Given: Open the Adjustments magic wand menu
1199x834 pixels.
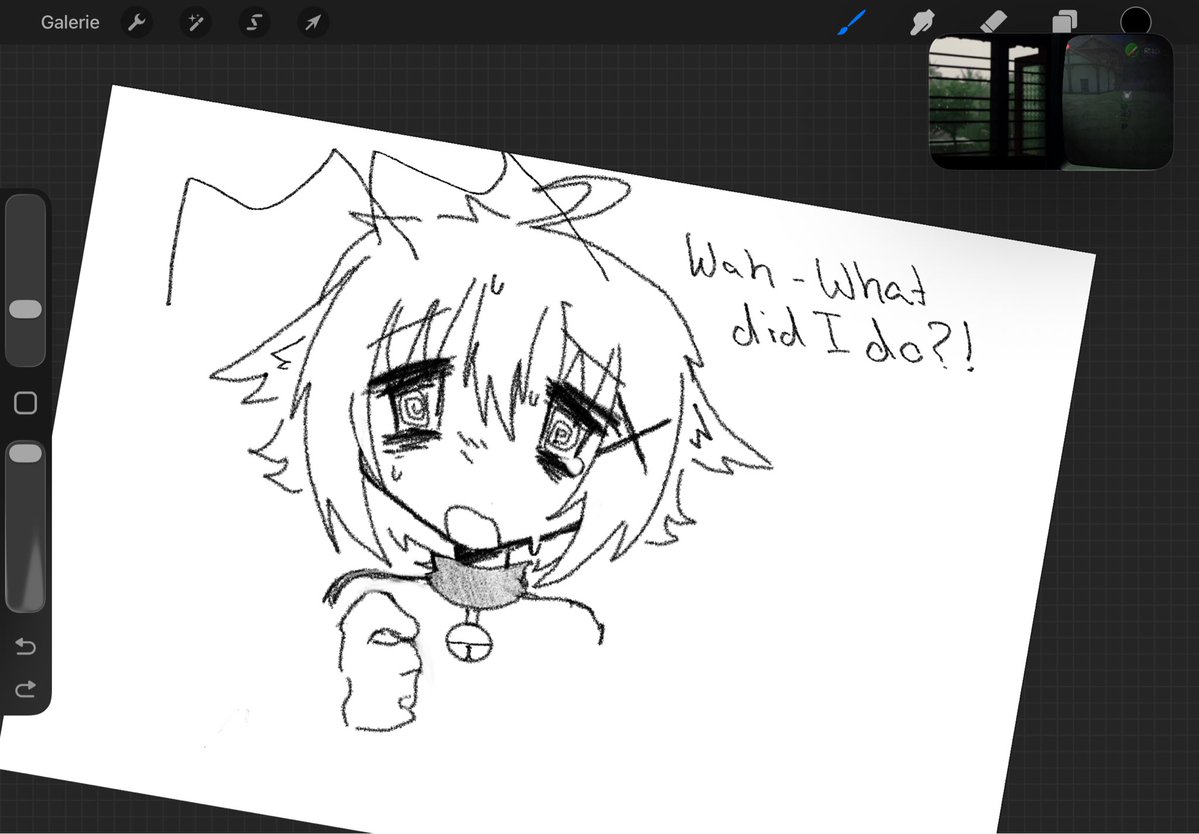Looking at the screenshot, I should pyautogui.click(x=196, y=22).
